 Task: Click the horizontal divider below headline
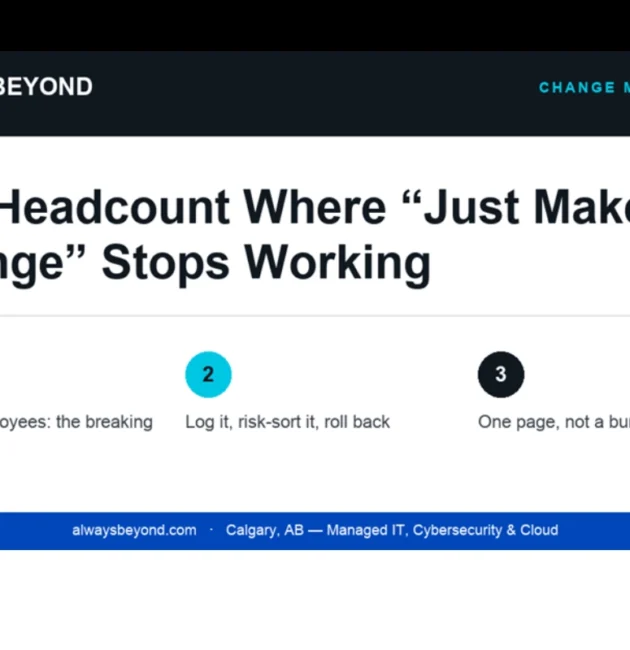click(315, 316)
